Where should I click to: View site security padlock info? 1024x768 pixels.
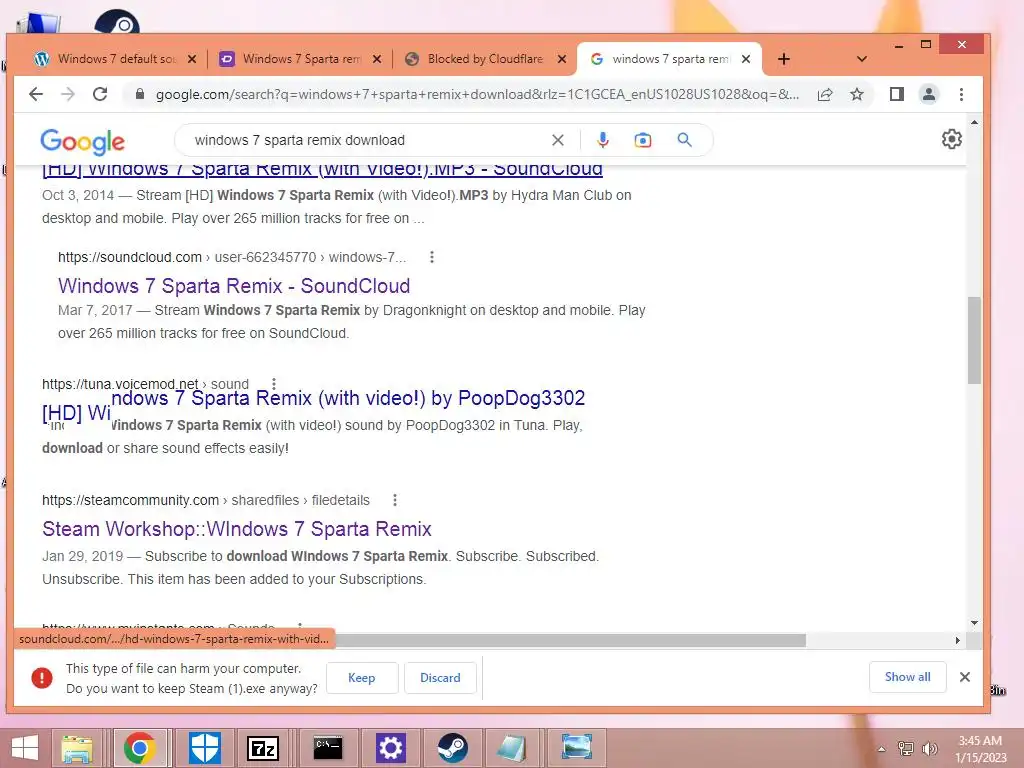139,94
